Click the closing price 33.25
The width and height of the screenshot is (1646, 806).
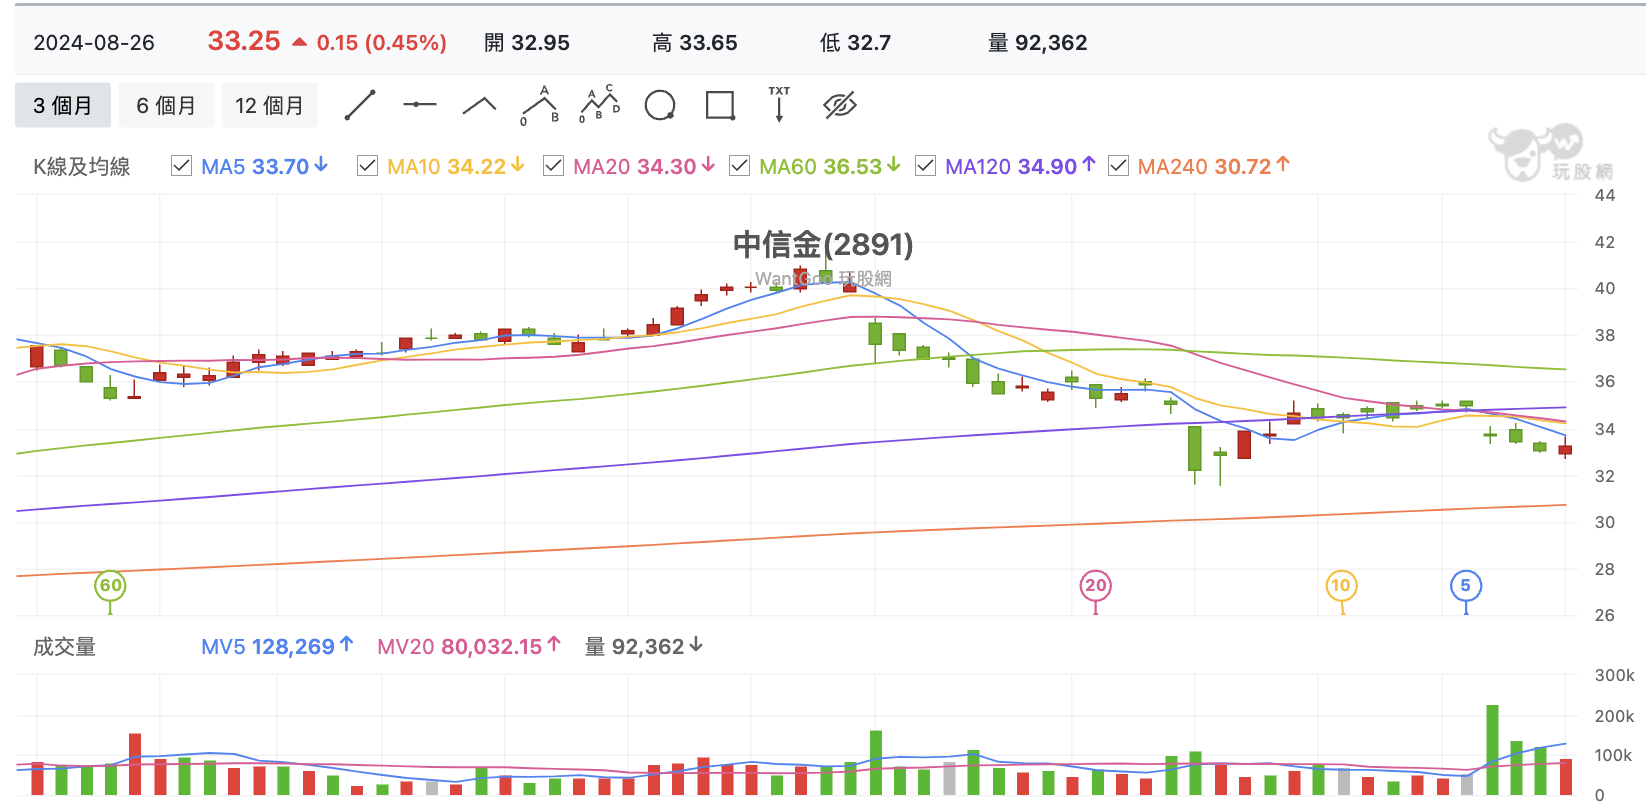pos(244,41)
